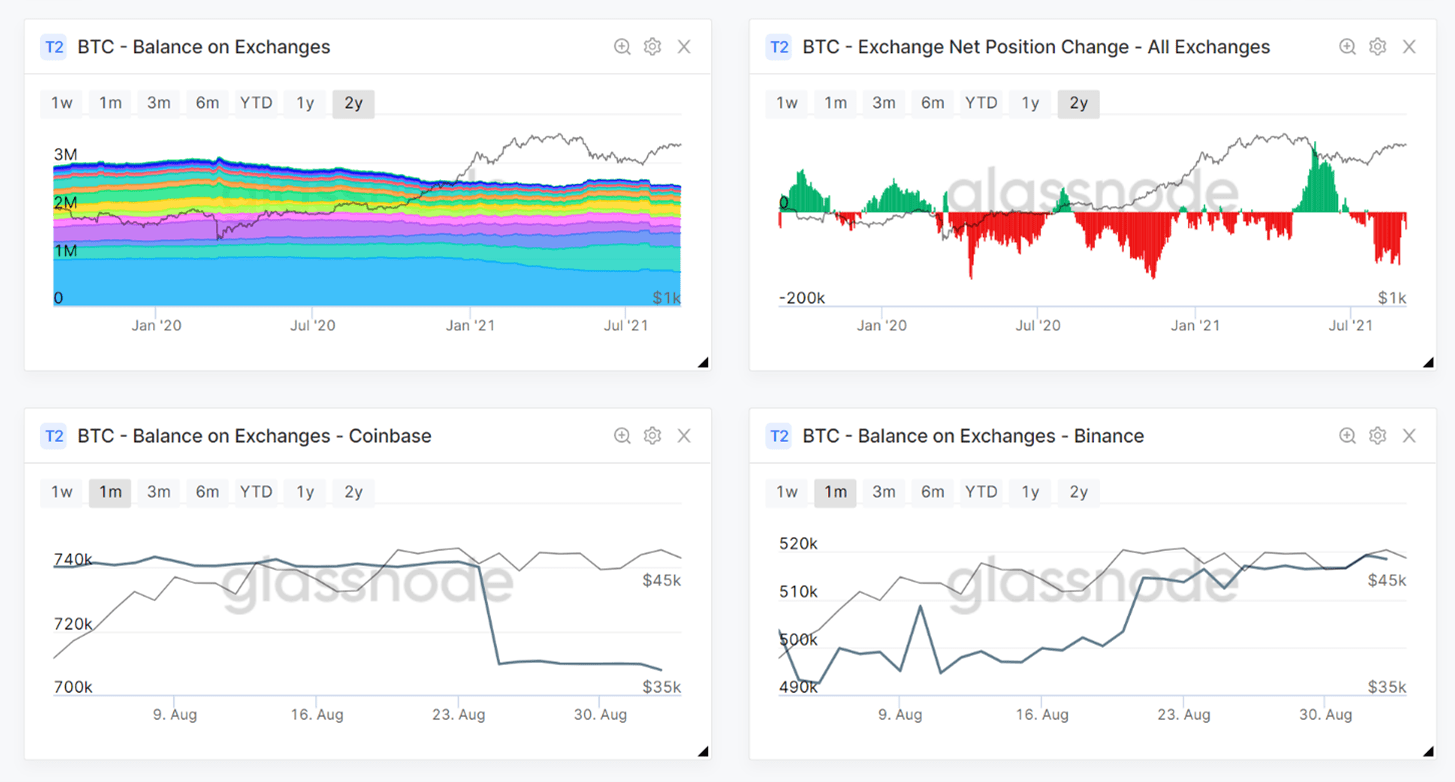Image resolution: width=1455 pixels, height=782 pixels.
Task: Click 1y button on Binance chart
Action: 1030,492
